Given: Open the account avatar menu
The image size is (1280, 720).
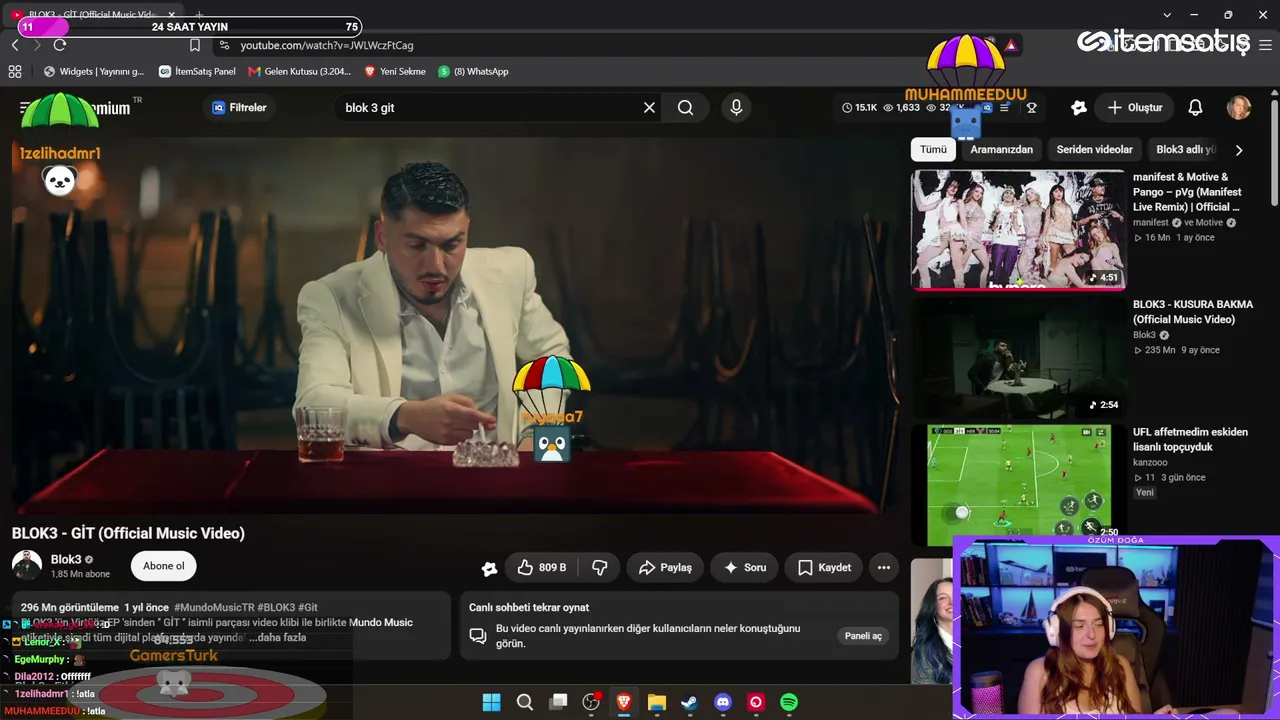Looking at the screenshot, I should (1239, 108).
